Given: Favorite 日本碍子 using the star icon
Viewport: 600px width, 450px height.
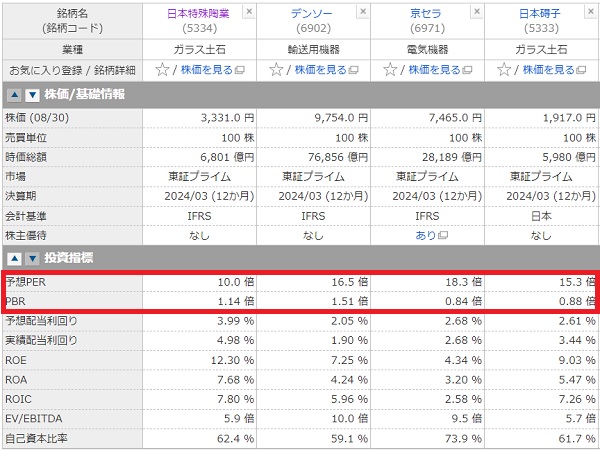Looking at the screenshot, I should [504, 70].
